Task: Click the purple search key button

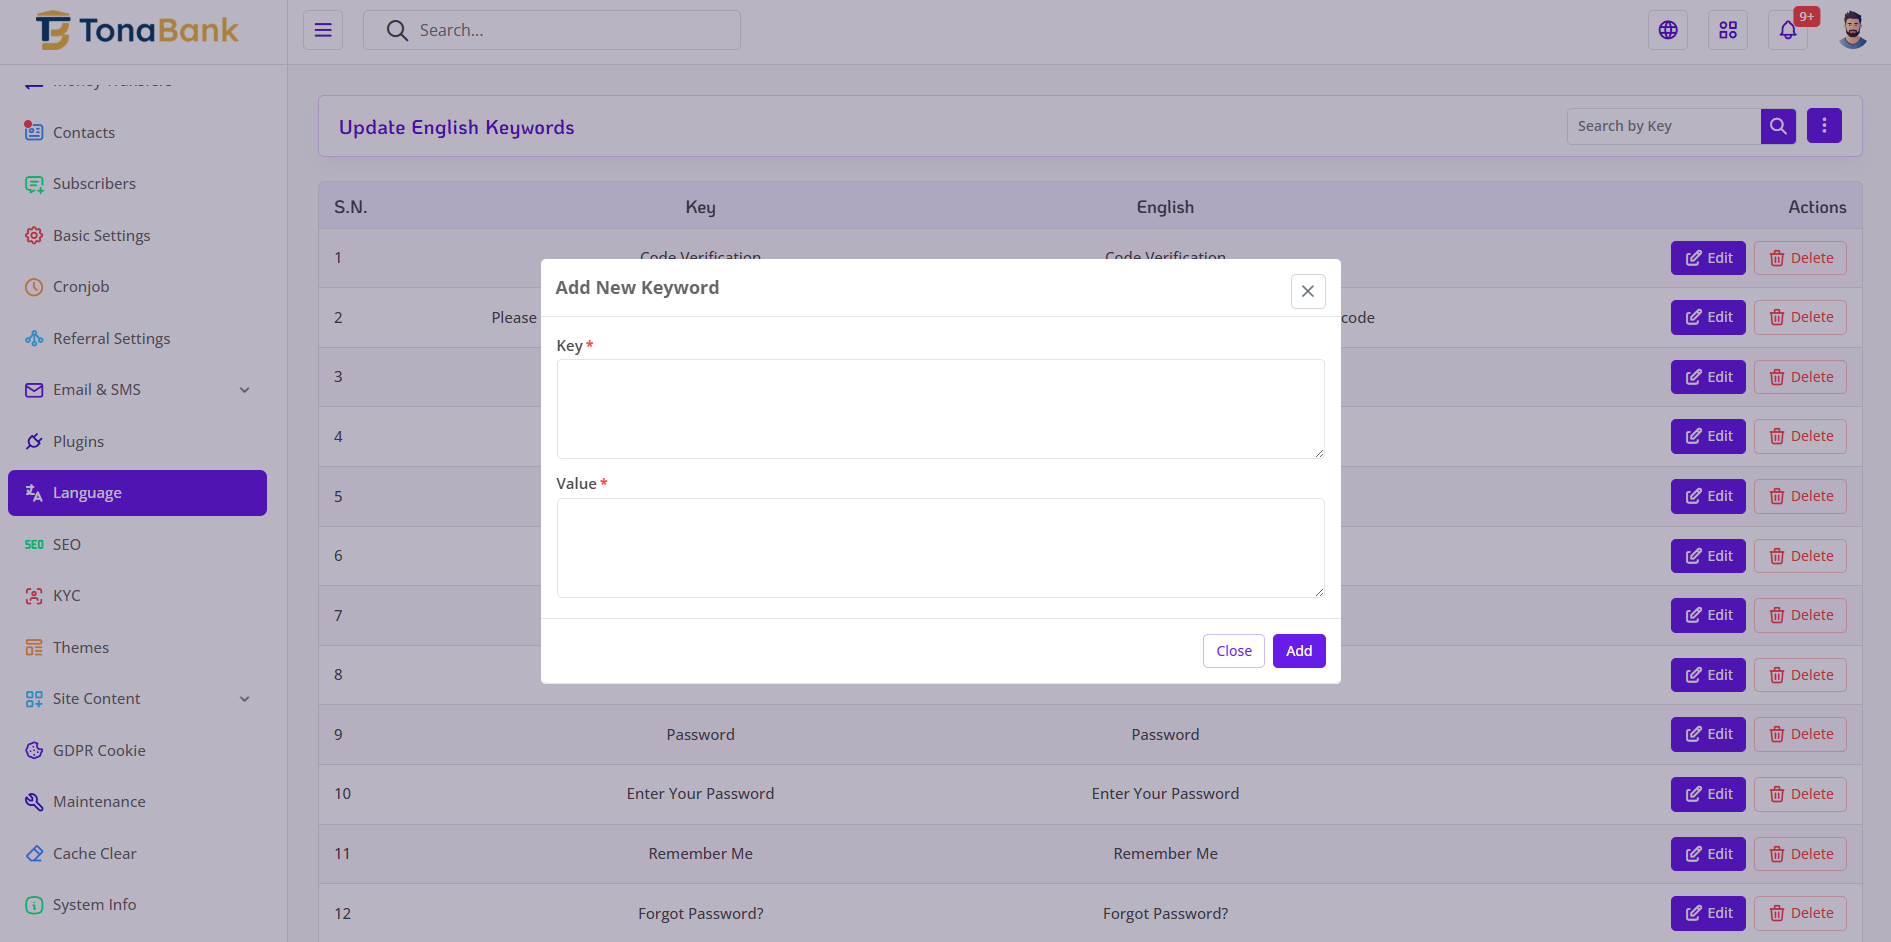Action: tap(1777, 126)
